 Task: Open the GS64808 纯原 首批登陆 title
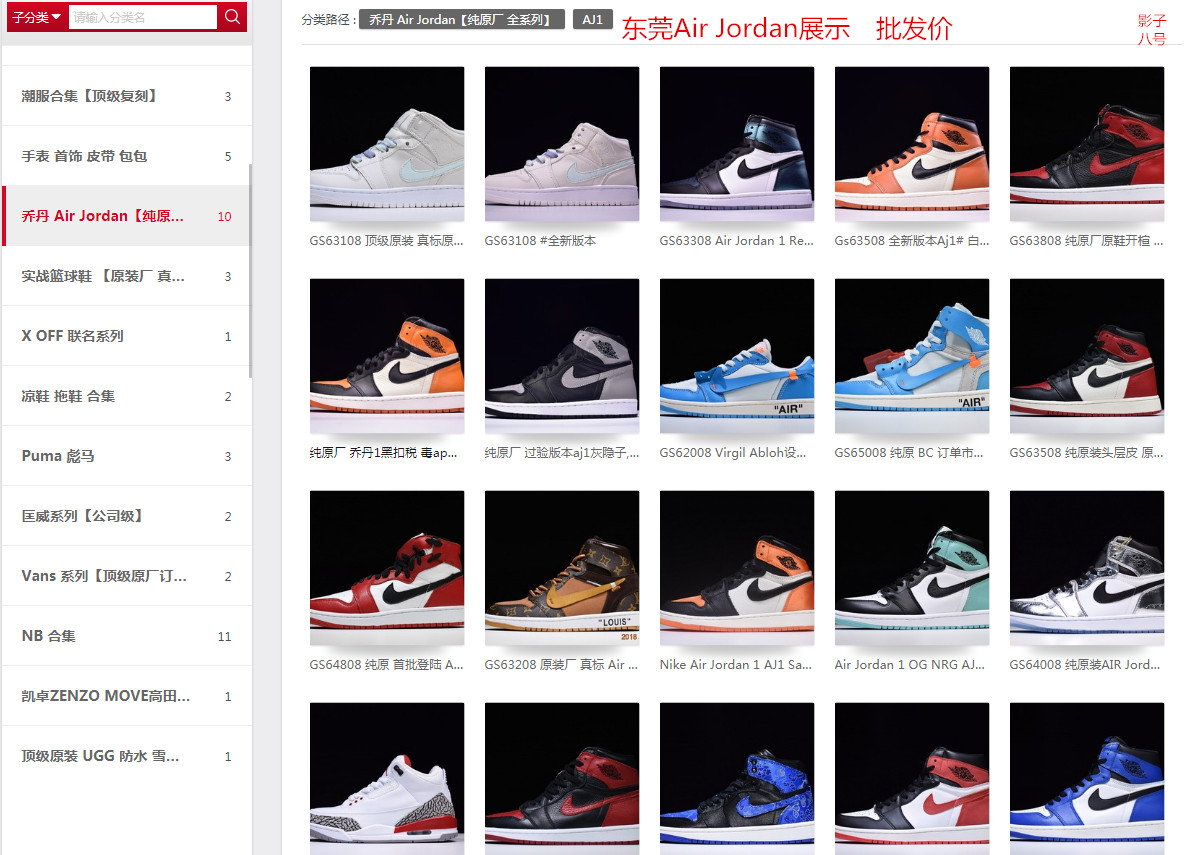(x=386, y=665)
